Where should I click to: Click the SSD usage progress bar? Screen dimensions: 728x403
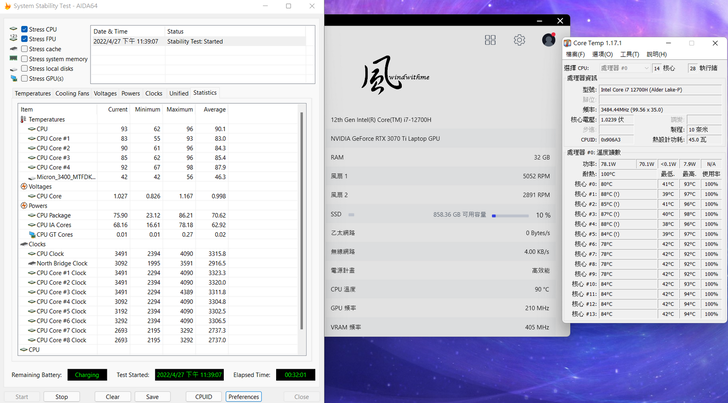coord(511,215)
